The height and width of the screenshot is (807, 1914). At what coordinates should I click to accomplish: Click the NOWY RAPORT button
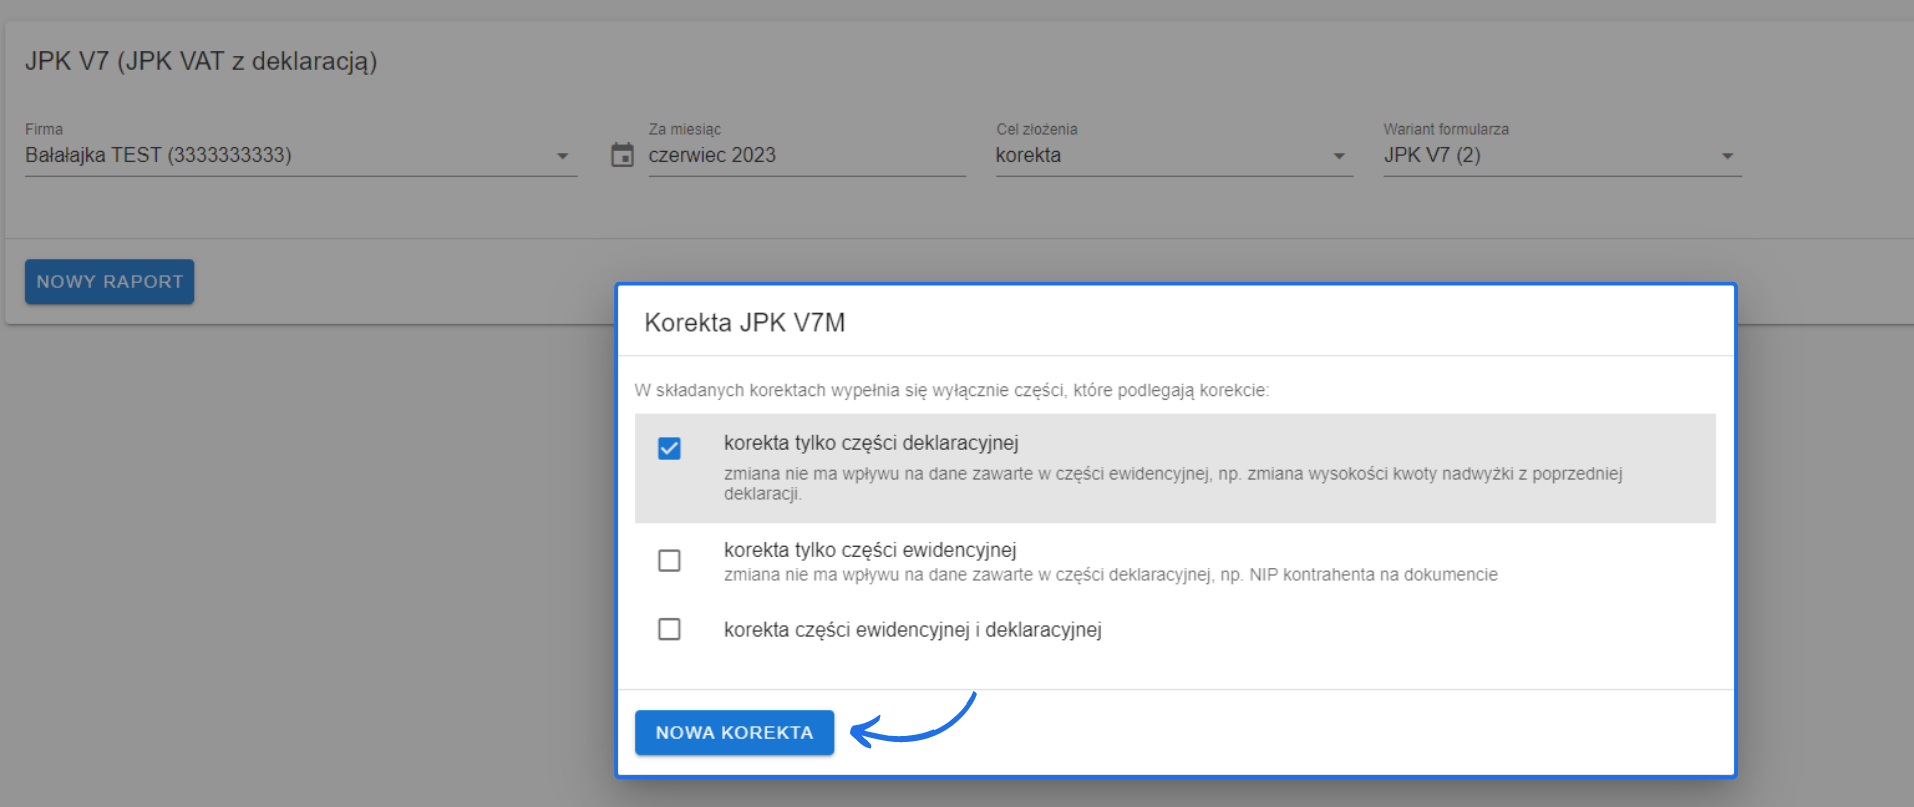pos(109,282)
